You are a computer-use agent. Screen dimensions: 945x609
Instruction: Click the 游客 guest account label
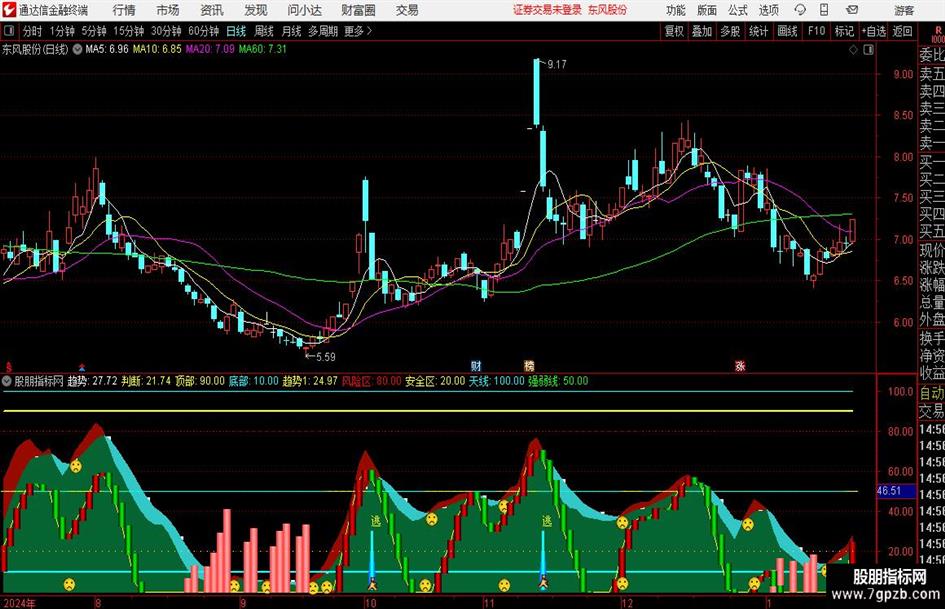point(903,10)
